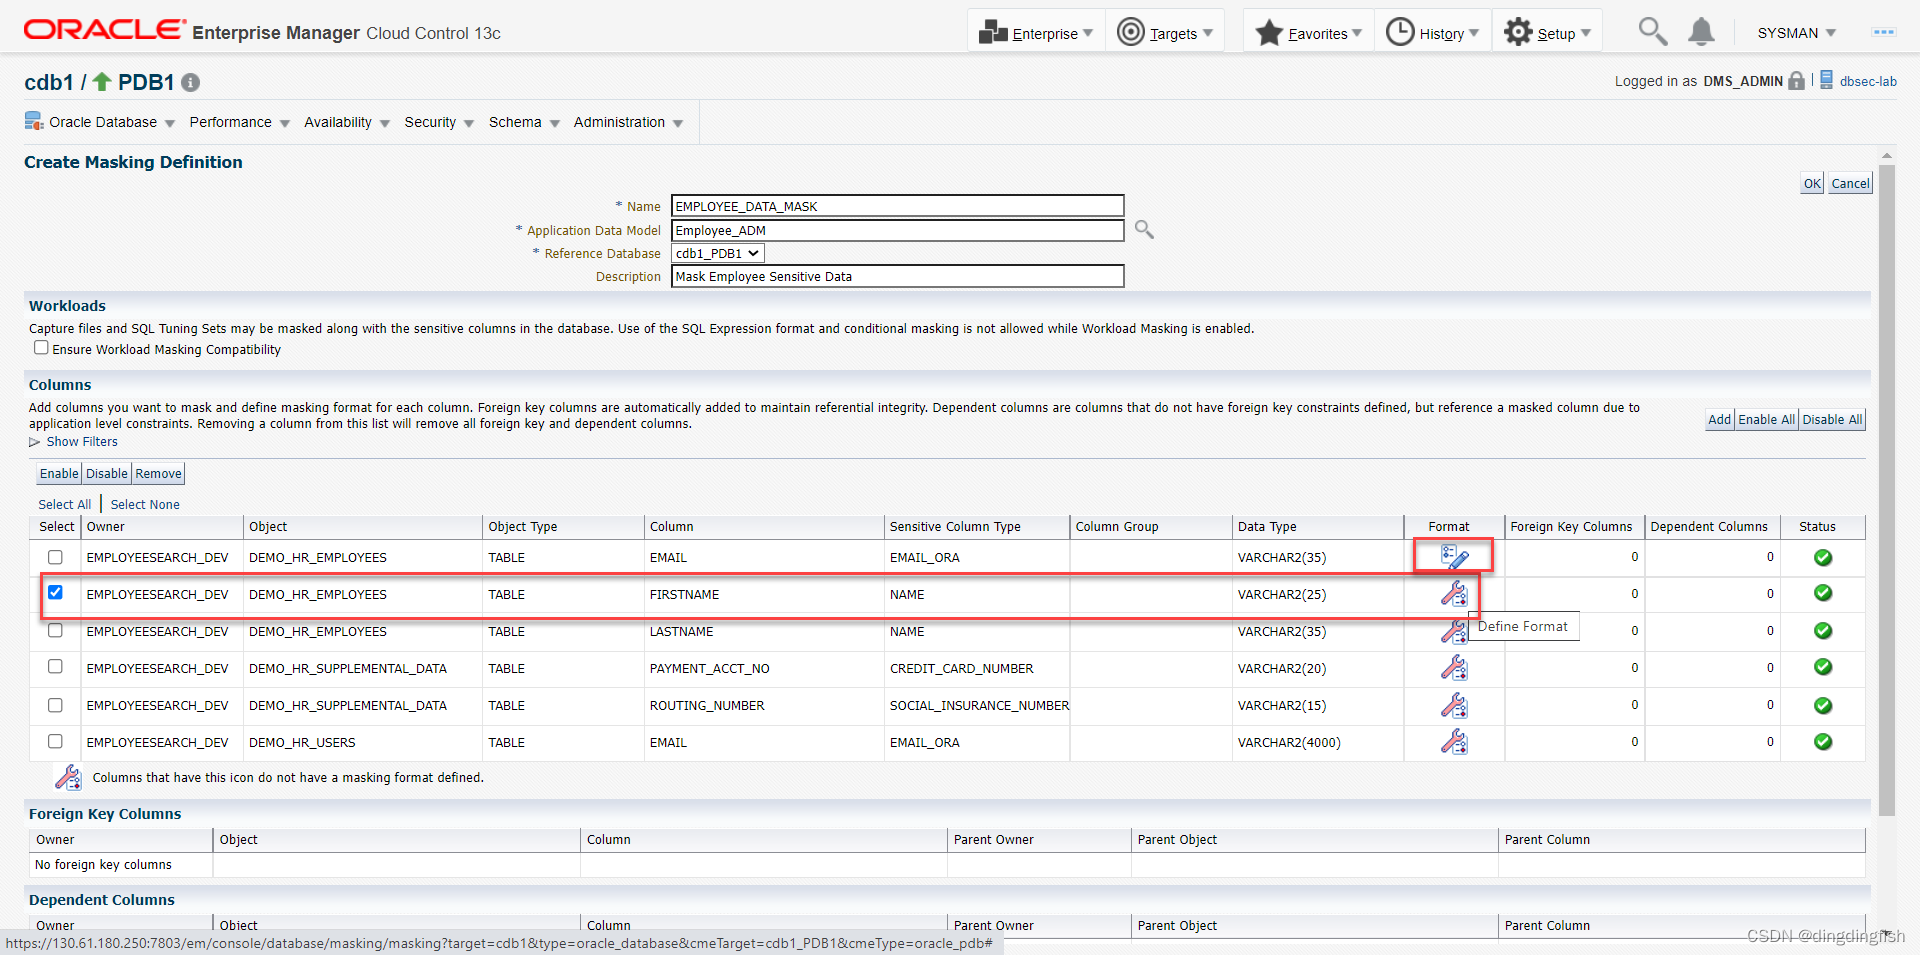Click Application Data Model input field
This screenshot has height=955, width=1920.
(x=897, y=230)
